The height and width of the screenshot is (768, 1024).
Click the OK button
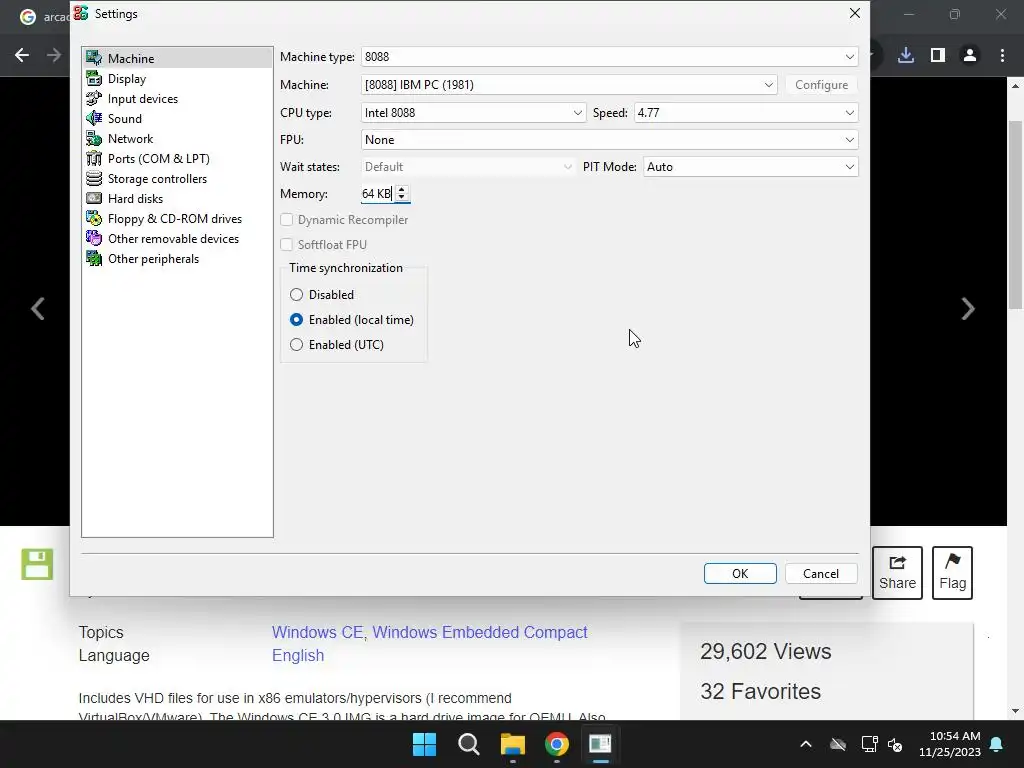tap(740, 573)
